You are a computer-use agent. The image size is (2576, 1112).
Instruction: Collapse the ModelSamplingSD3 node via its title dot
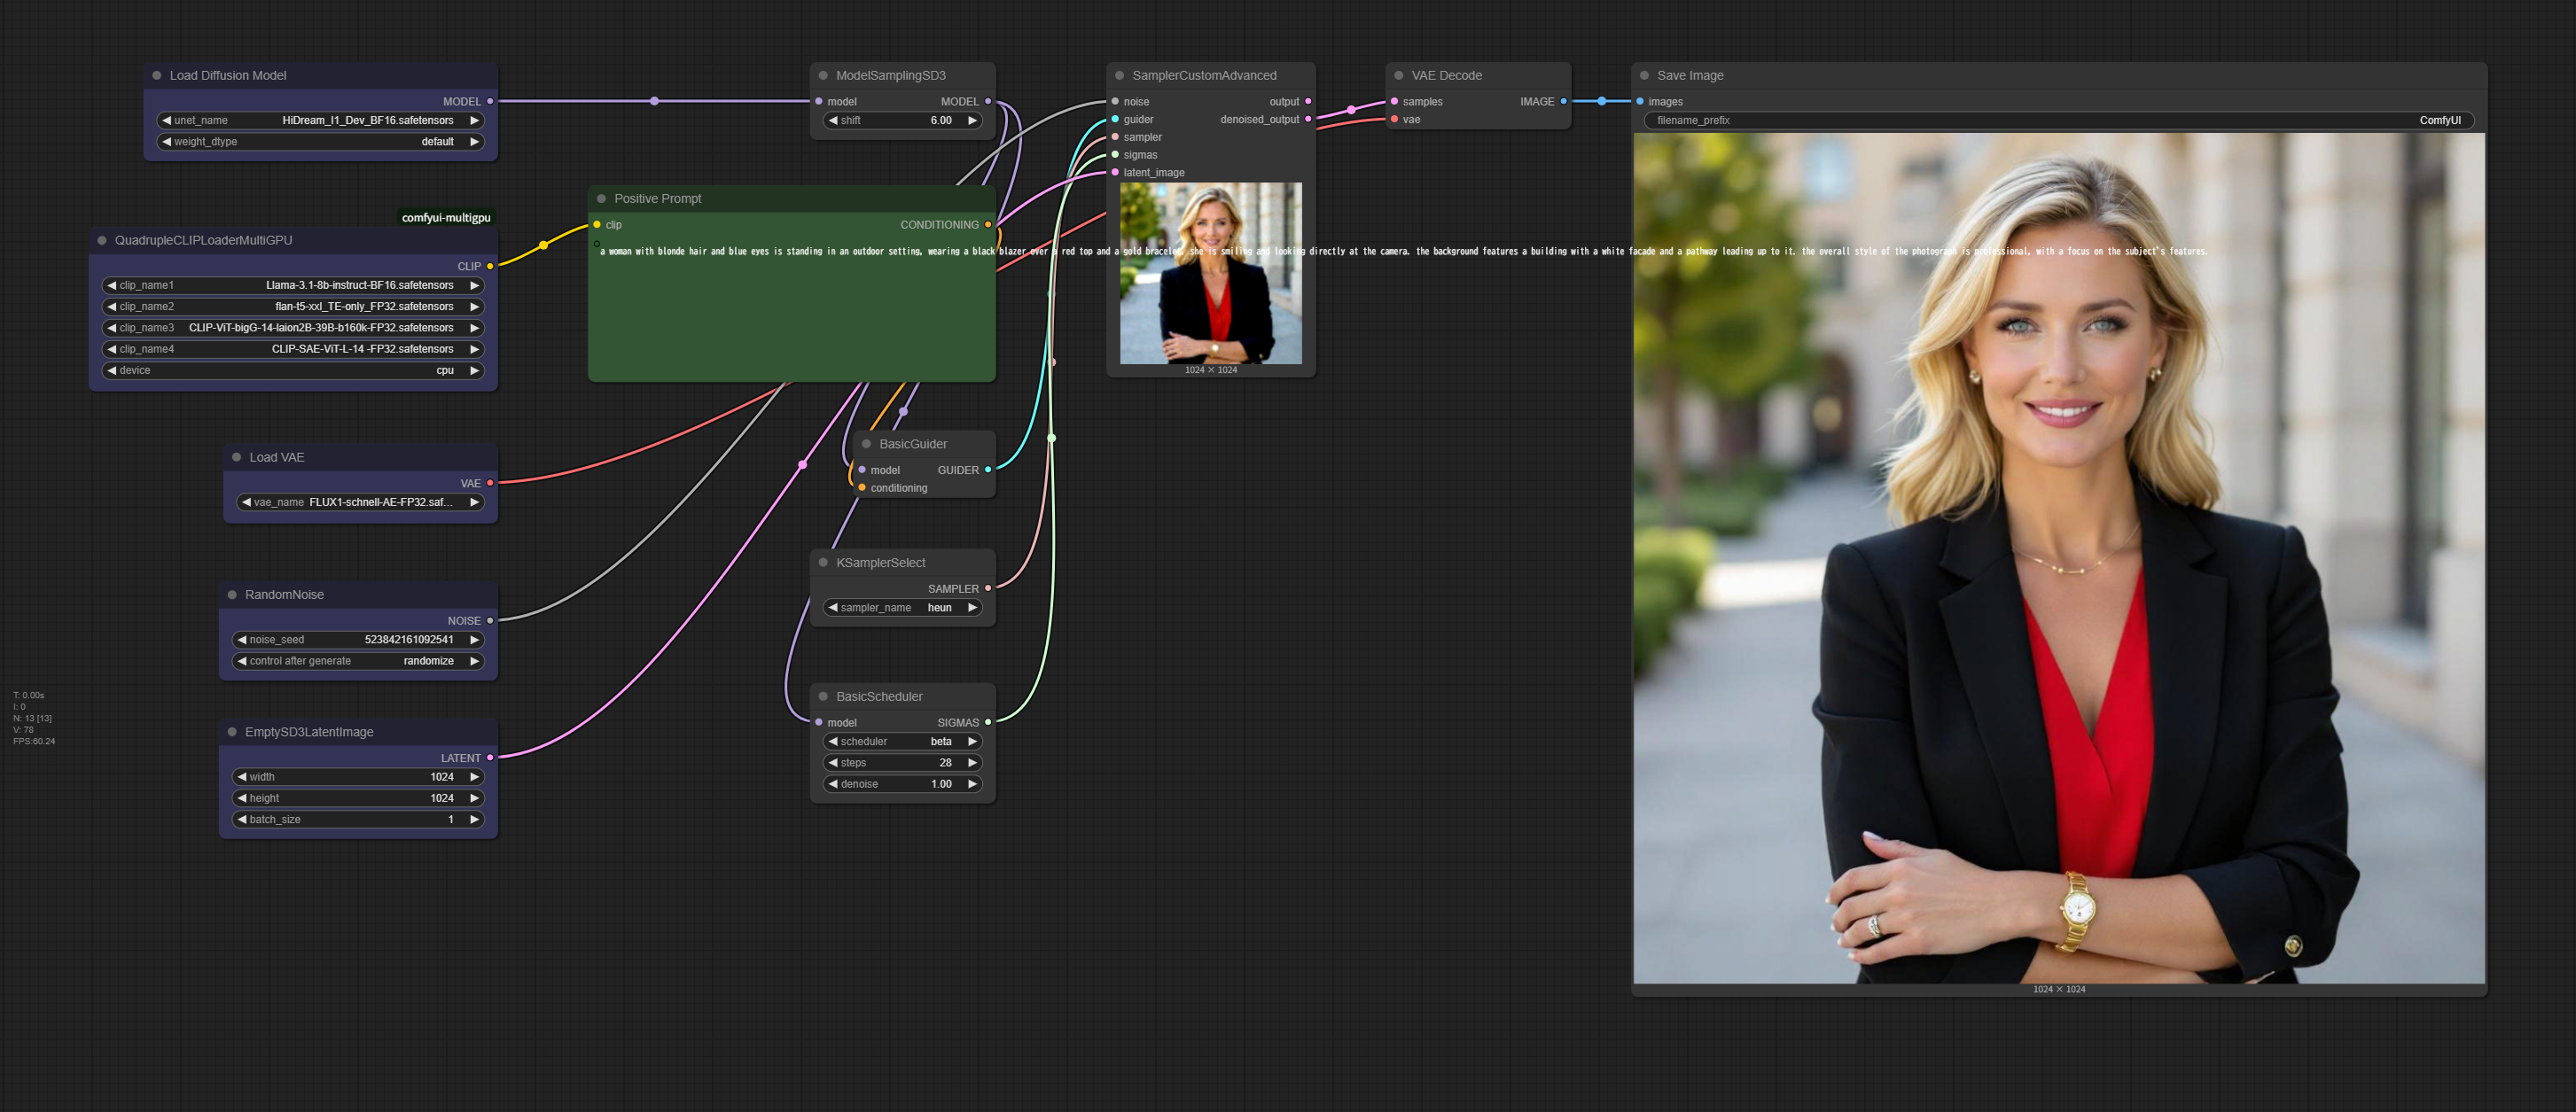[x=823, y=75]
